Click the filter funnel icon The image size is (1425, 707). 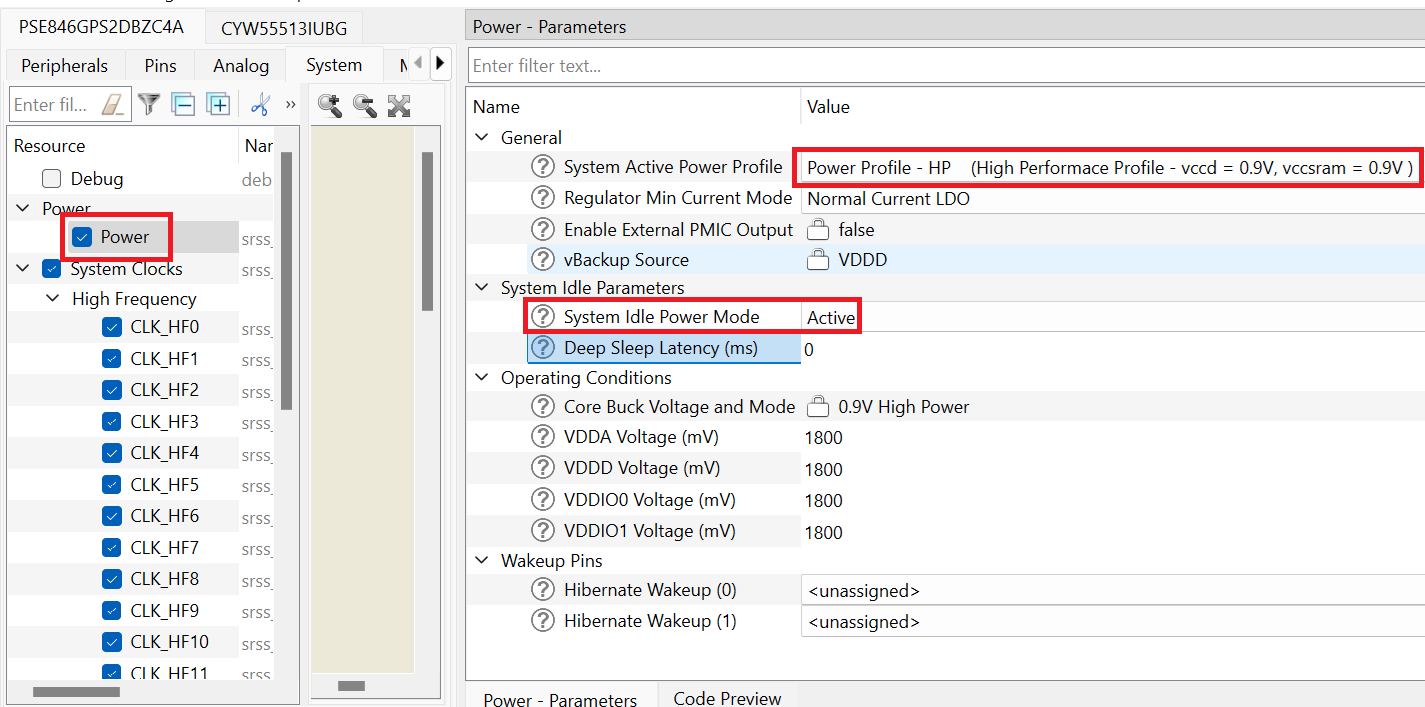pyautogui.click(x=149, y=104)
